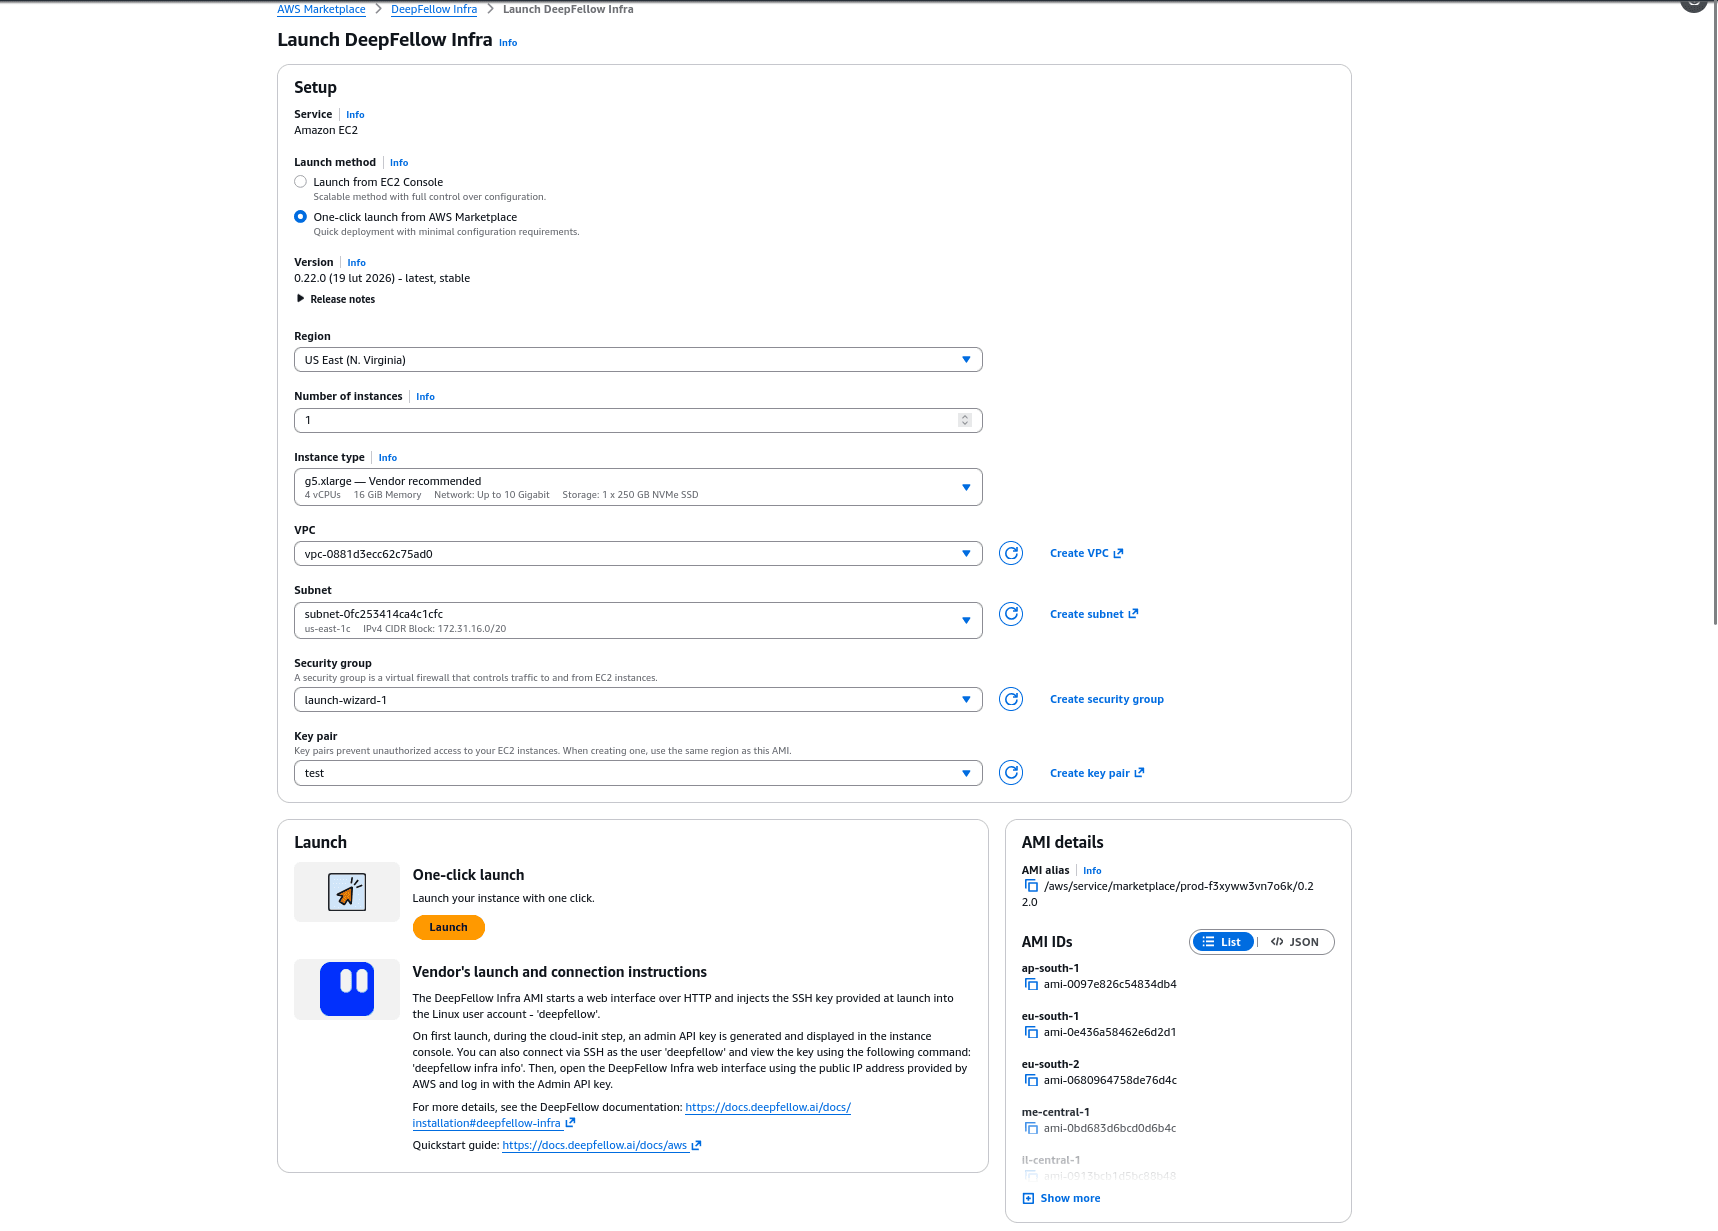This screenshot has height=1231, width=1718.
Task: Select One-click launch from AWS Marketplace
Action: pos(300,216)
